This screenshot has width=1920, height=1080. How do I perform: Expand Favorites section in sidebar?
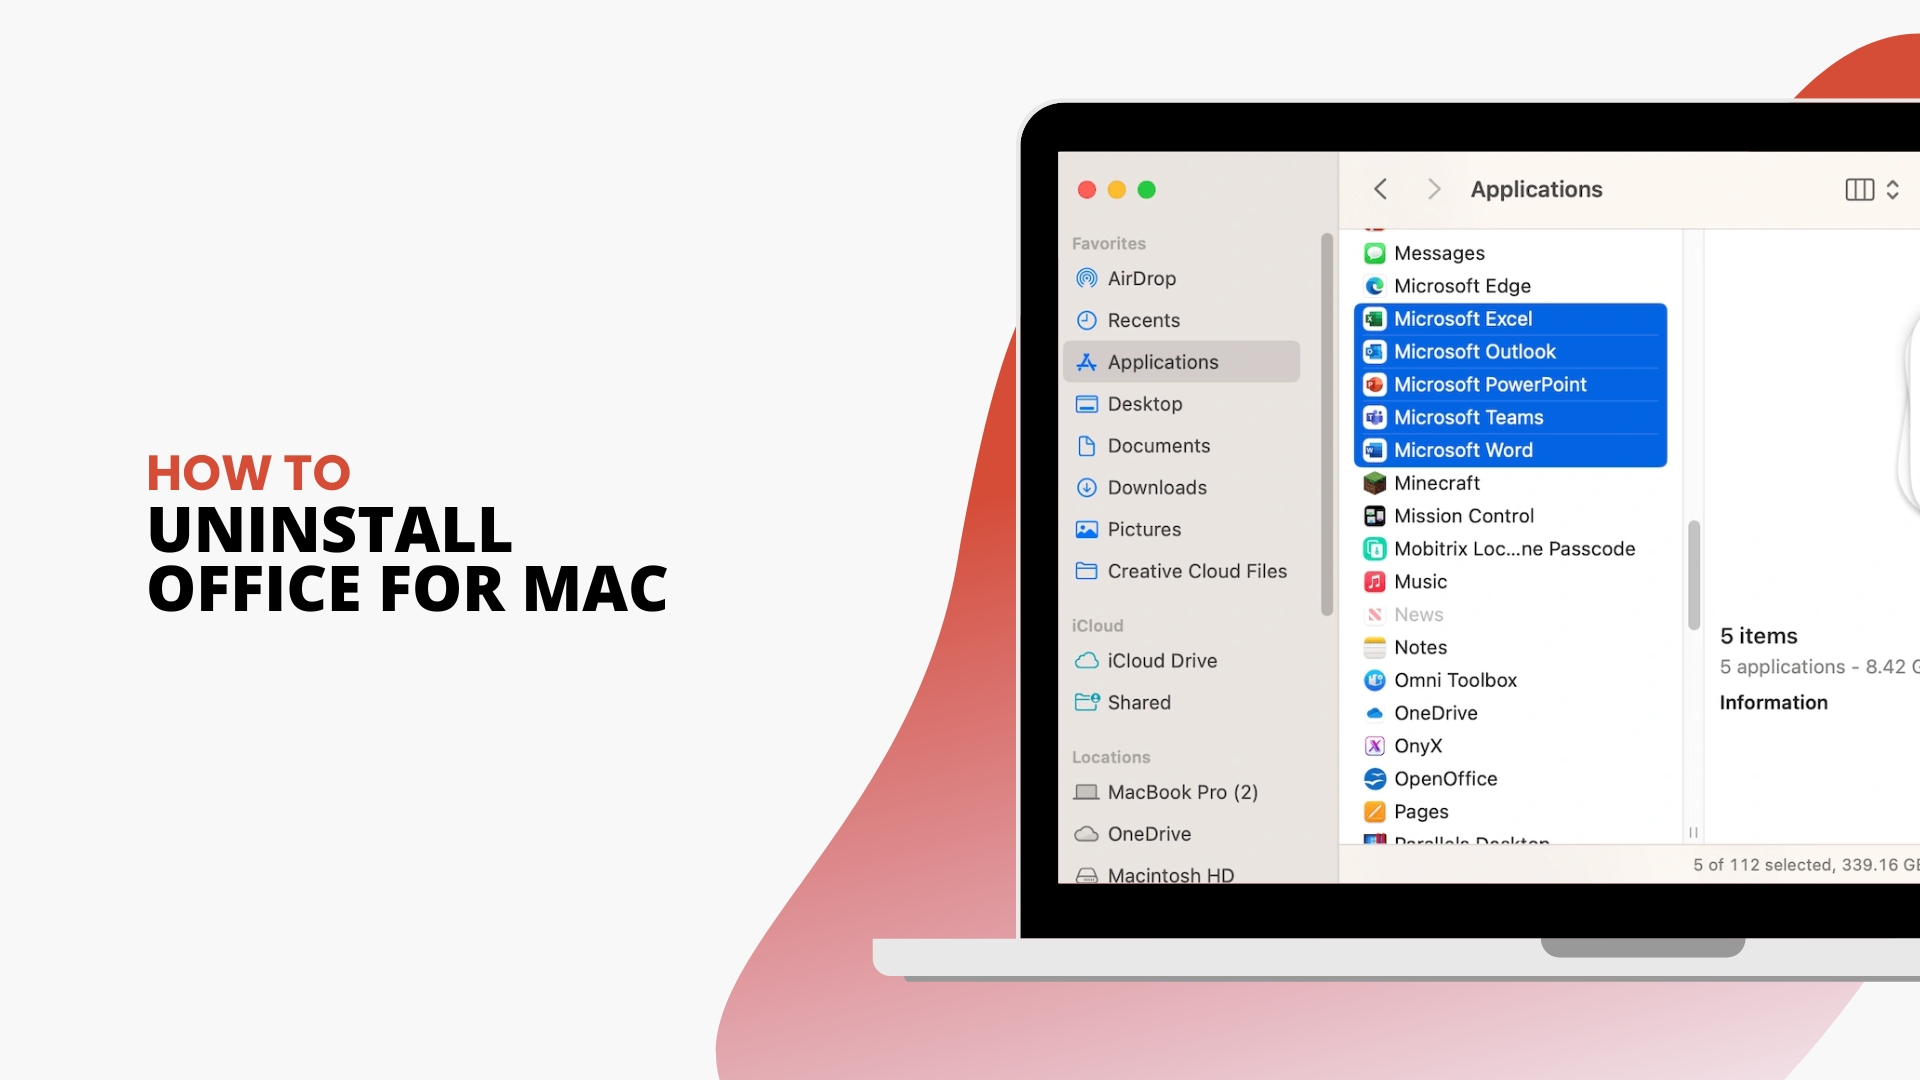point(1108,243)
